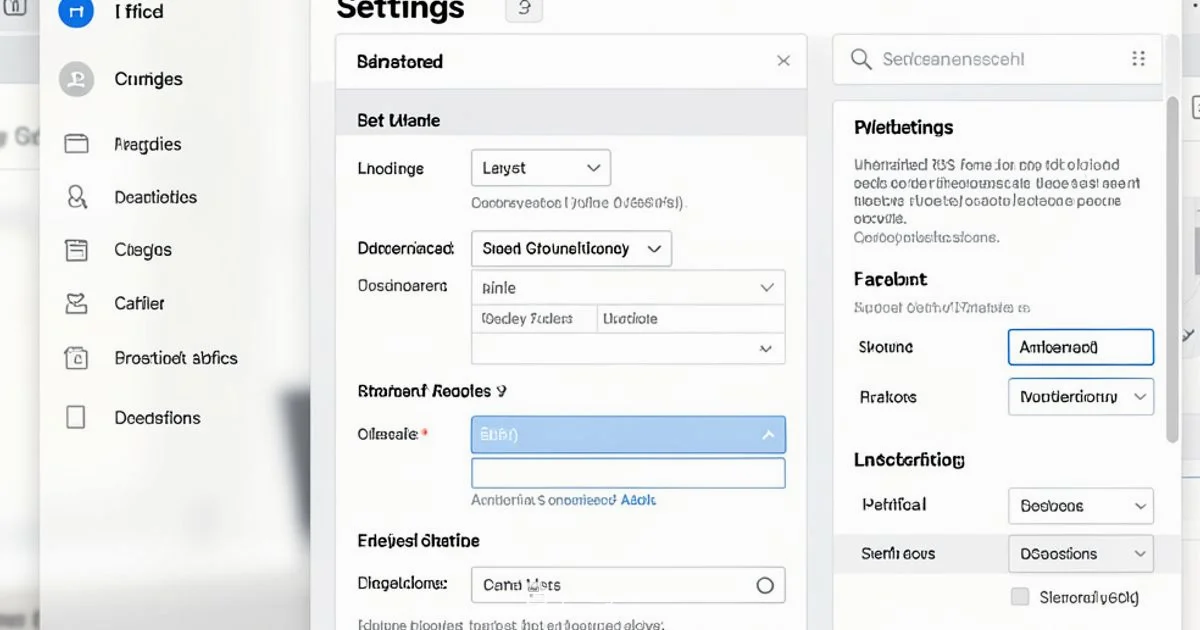Open the profile icon next to Curriges
Screen dimensions: 1200x630
point(76,79)
